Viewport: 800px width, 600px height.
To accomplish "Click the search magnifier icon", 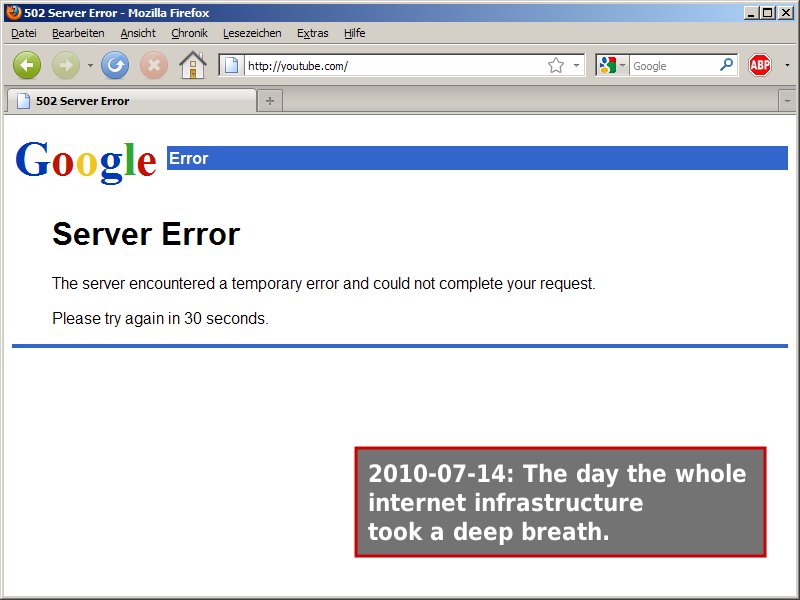I will tap(726, 66).
